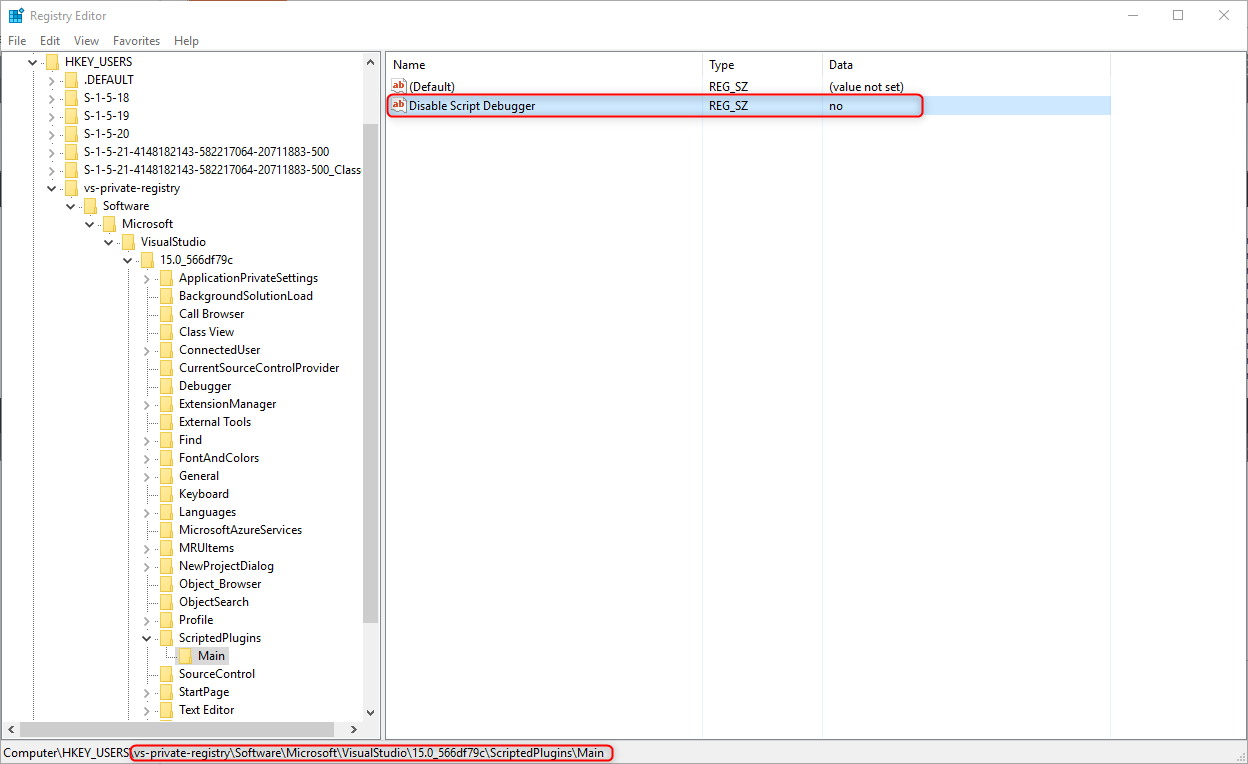Collapse the vs-private-registry node
1248x764 pixels.
click(x=52, y=188)
